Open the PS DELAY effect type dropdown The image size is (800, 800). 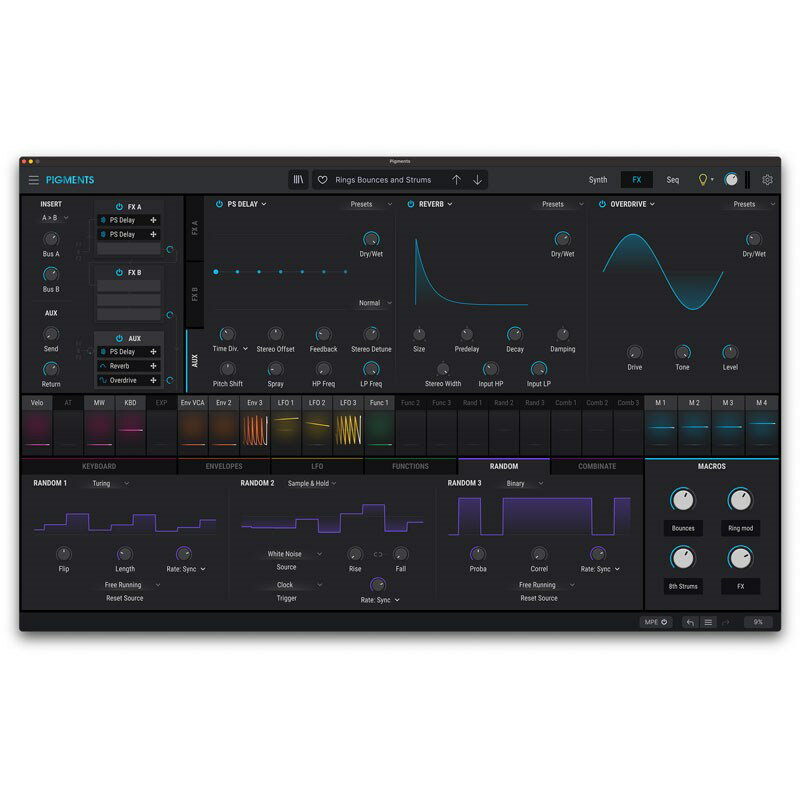[x=247, y=204]
